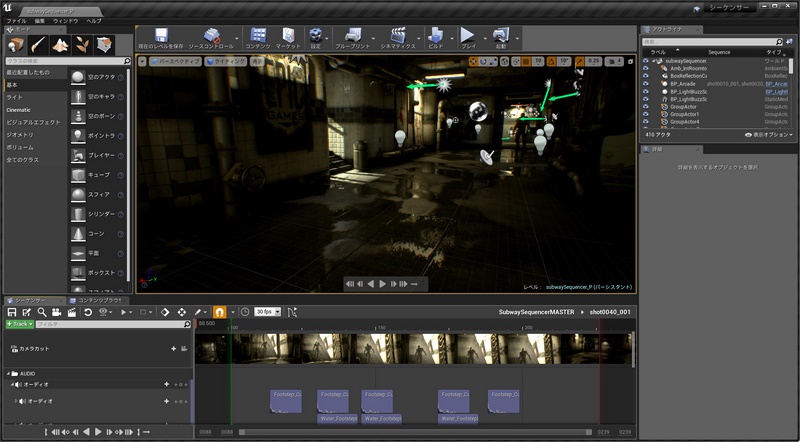Select the Geometry Editing mode icon
The image size is (800, 442).
105,45
